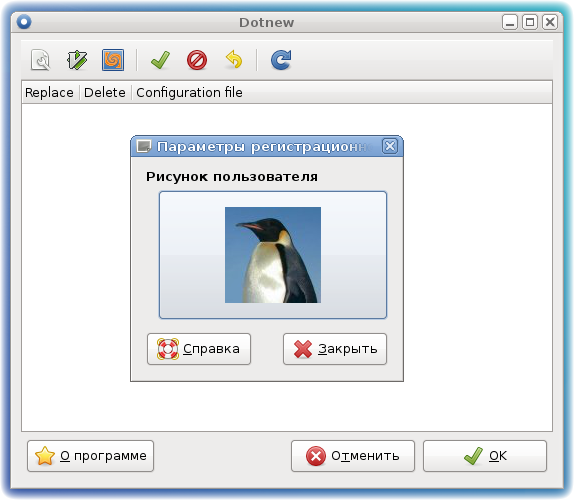
Task: Click the Delete column header
Action: point(105,92)
